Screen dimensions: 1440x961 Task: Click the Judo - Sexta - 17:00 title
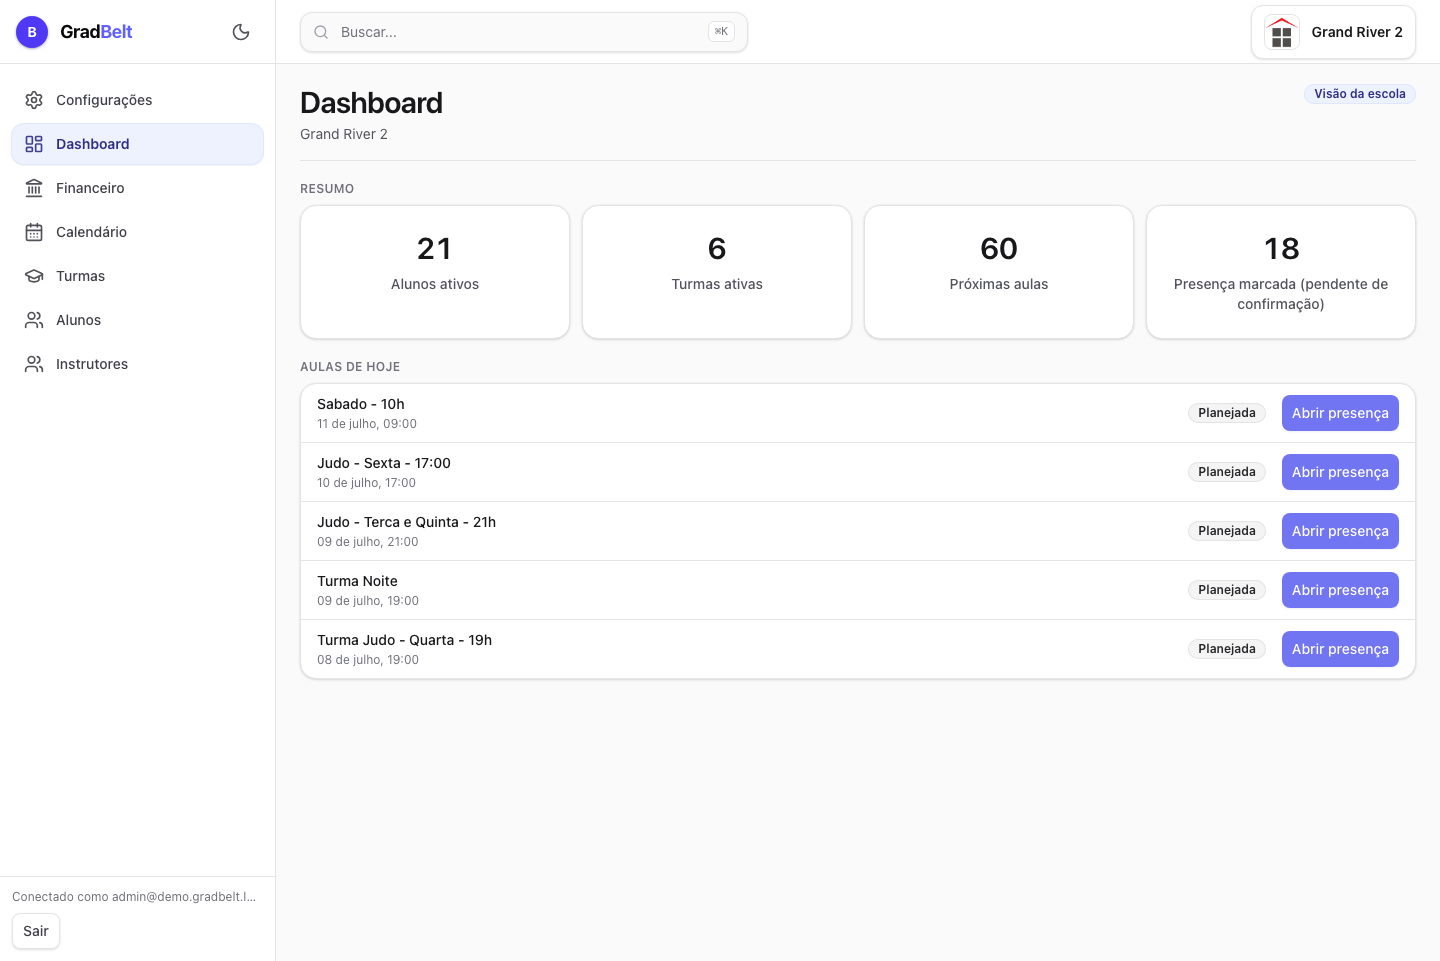point(384,463)
